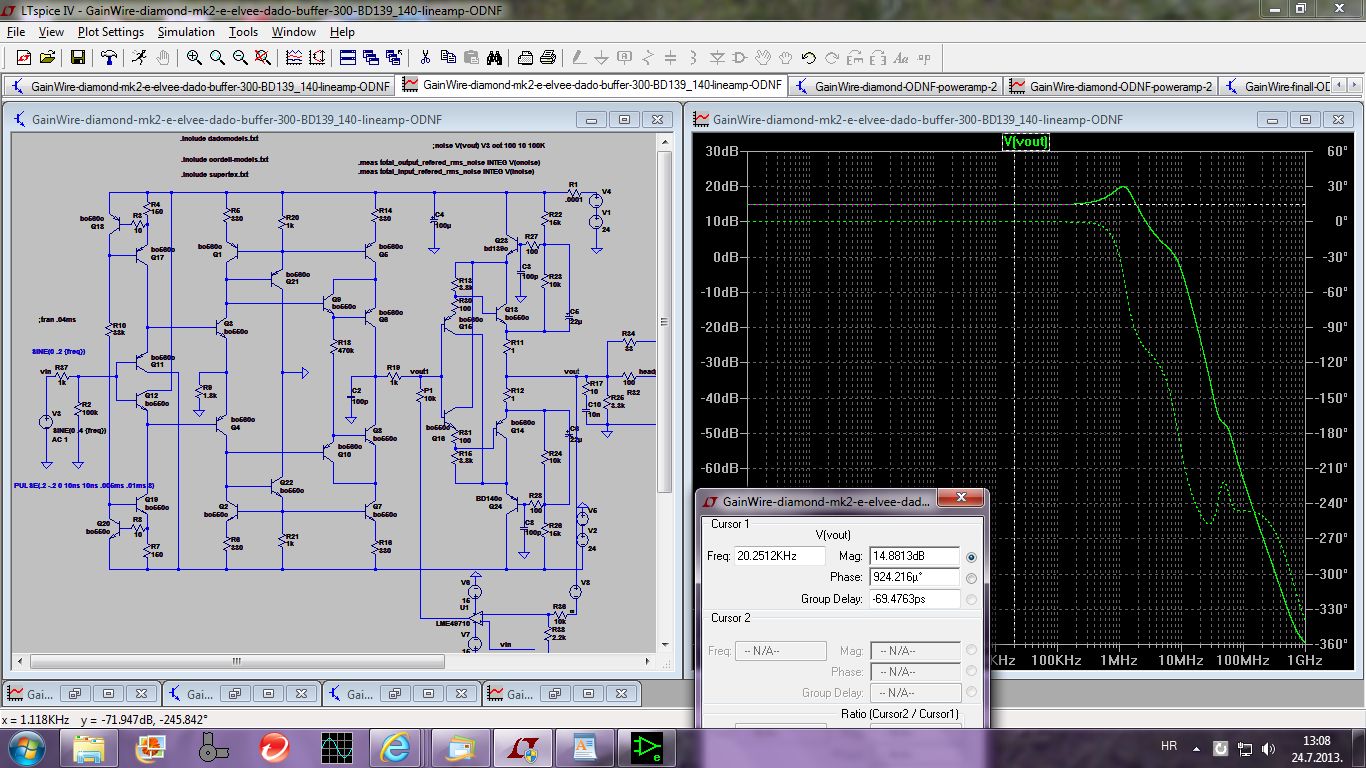The width and height of the screenshot is (1366, 768).
Task: Open the View menu
Action: (51, 32)
